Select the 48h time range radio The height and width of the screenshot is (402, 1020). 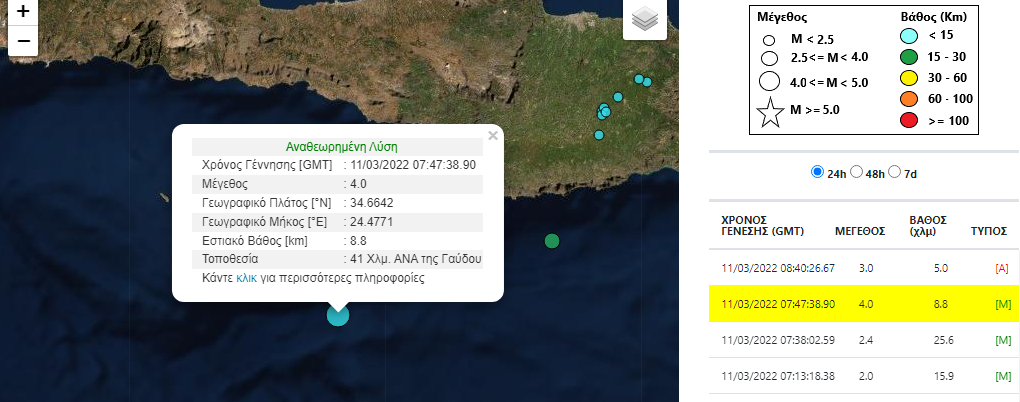coord(856,172)
